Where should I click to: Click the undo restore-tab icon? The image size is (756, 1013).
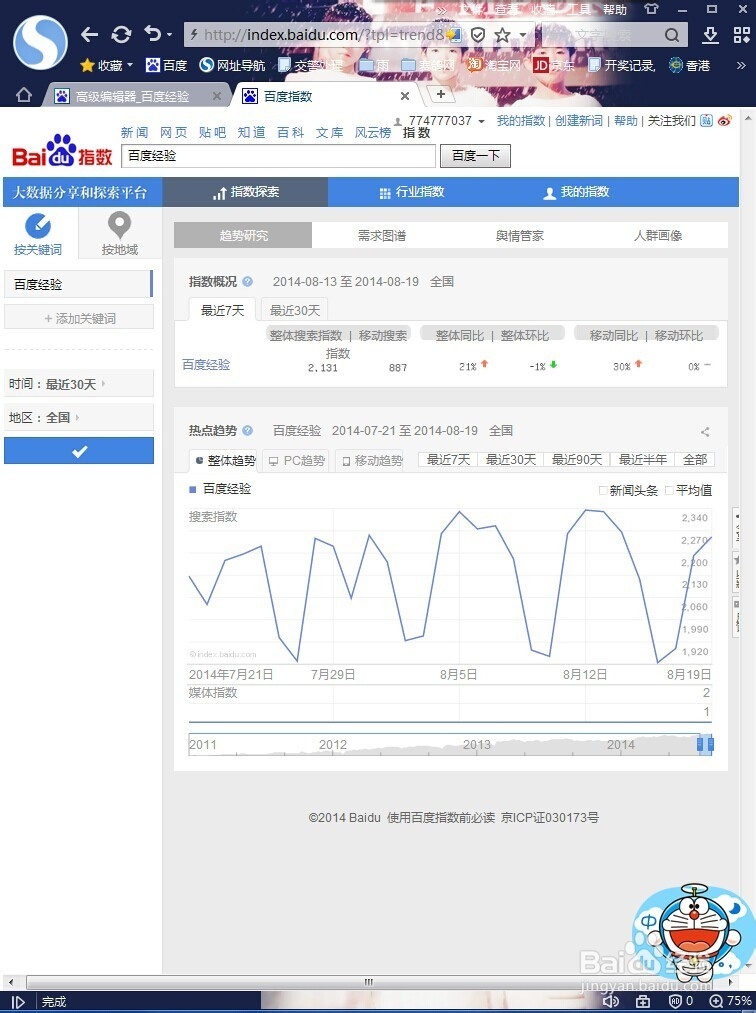152,33
